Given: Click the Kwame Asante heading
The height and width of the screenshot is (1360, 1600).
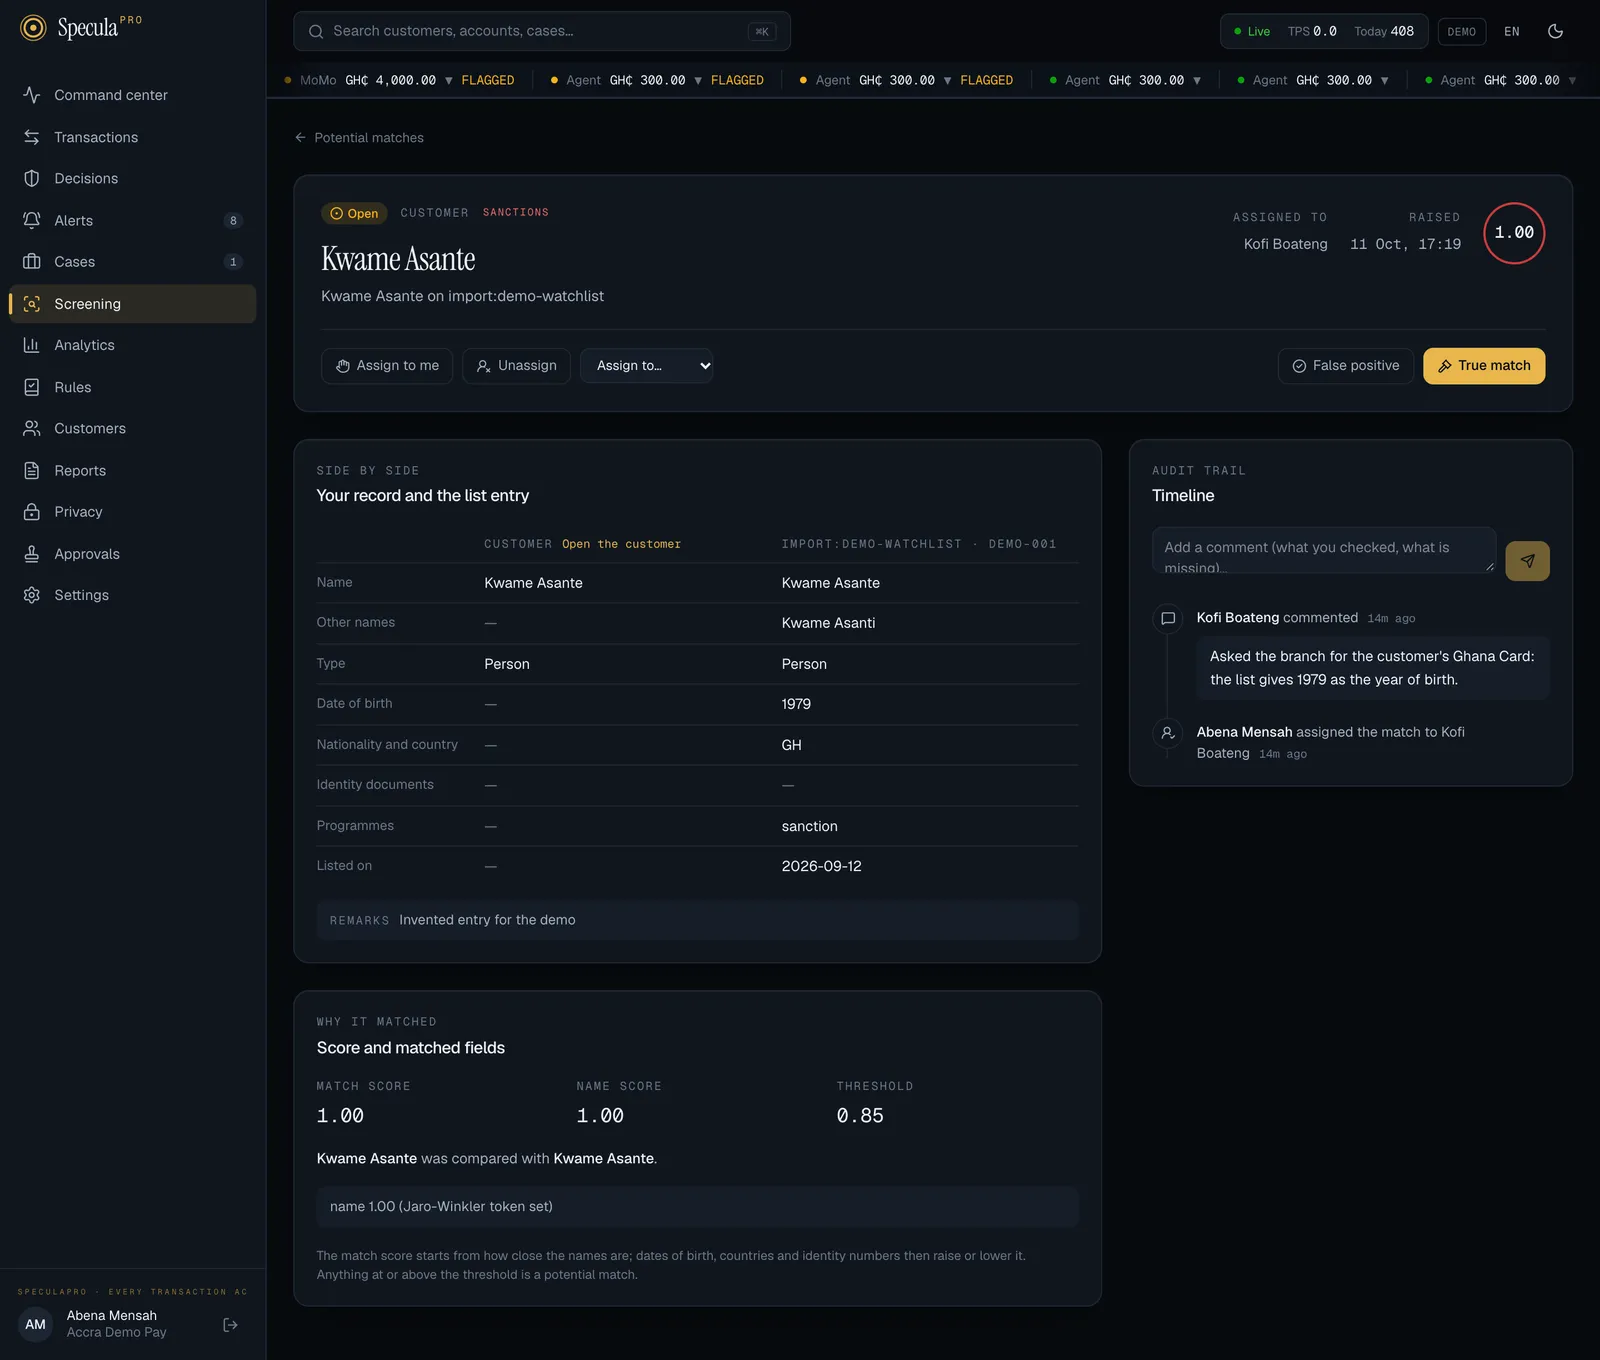Looking at the screenshot, I should click(398, 259).
